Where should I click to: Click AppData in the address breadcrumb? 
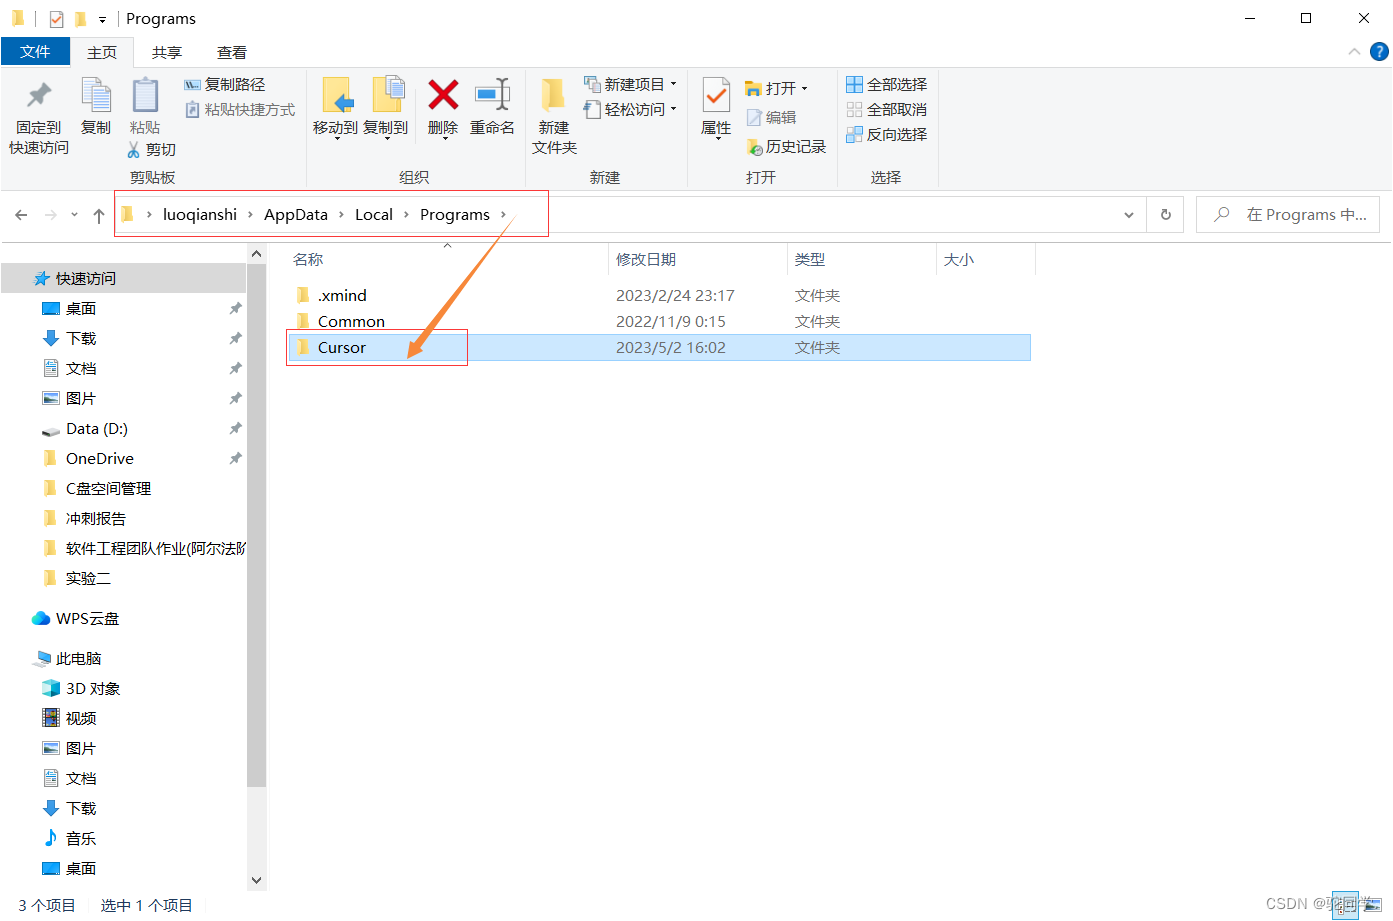[x=296, y=215]
